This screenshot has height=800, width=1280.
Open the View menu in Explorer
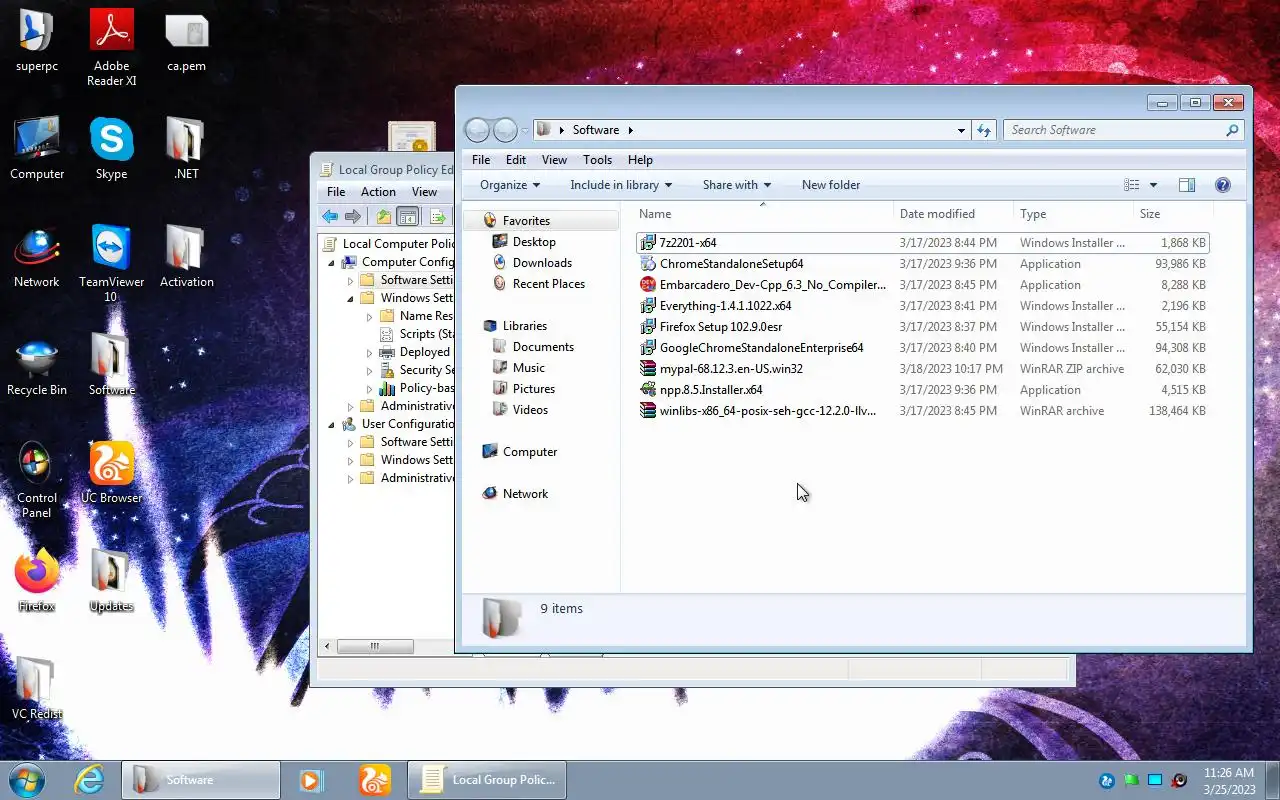[554, 160]
